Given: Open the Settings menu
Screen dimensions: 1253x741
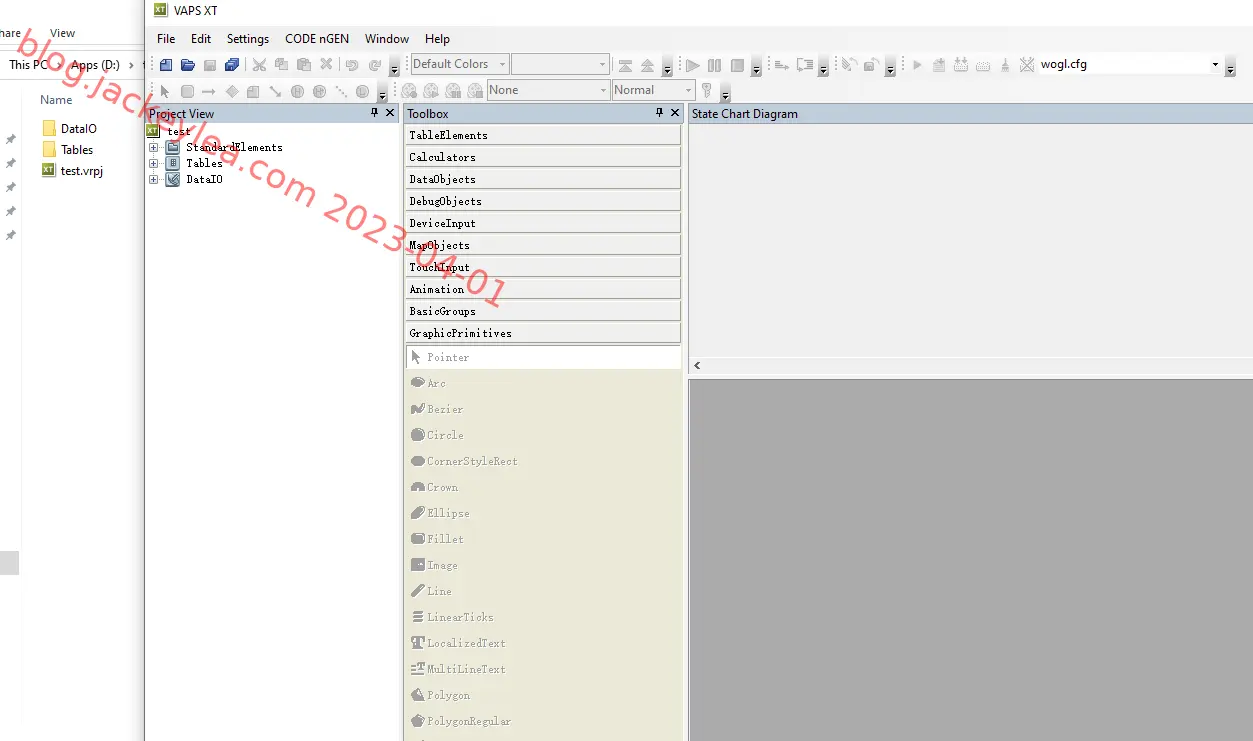Looking at the screenshot, I should (x=248, y=39).
